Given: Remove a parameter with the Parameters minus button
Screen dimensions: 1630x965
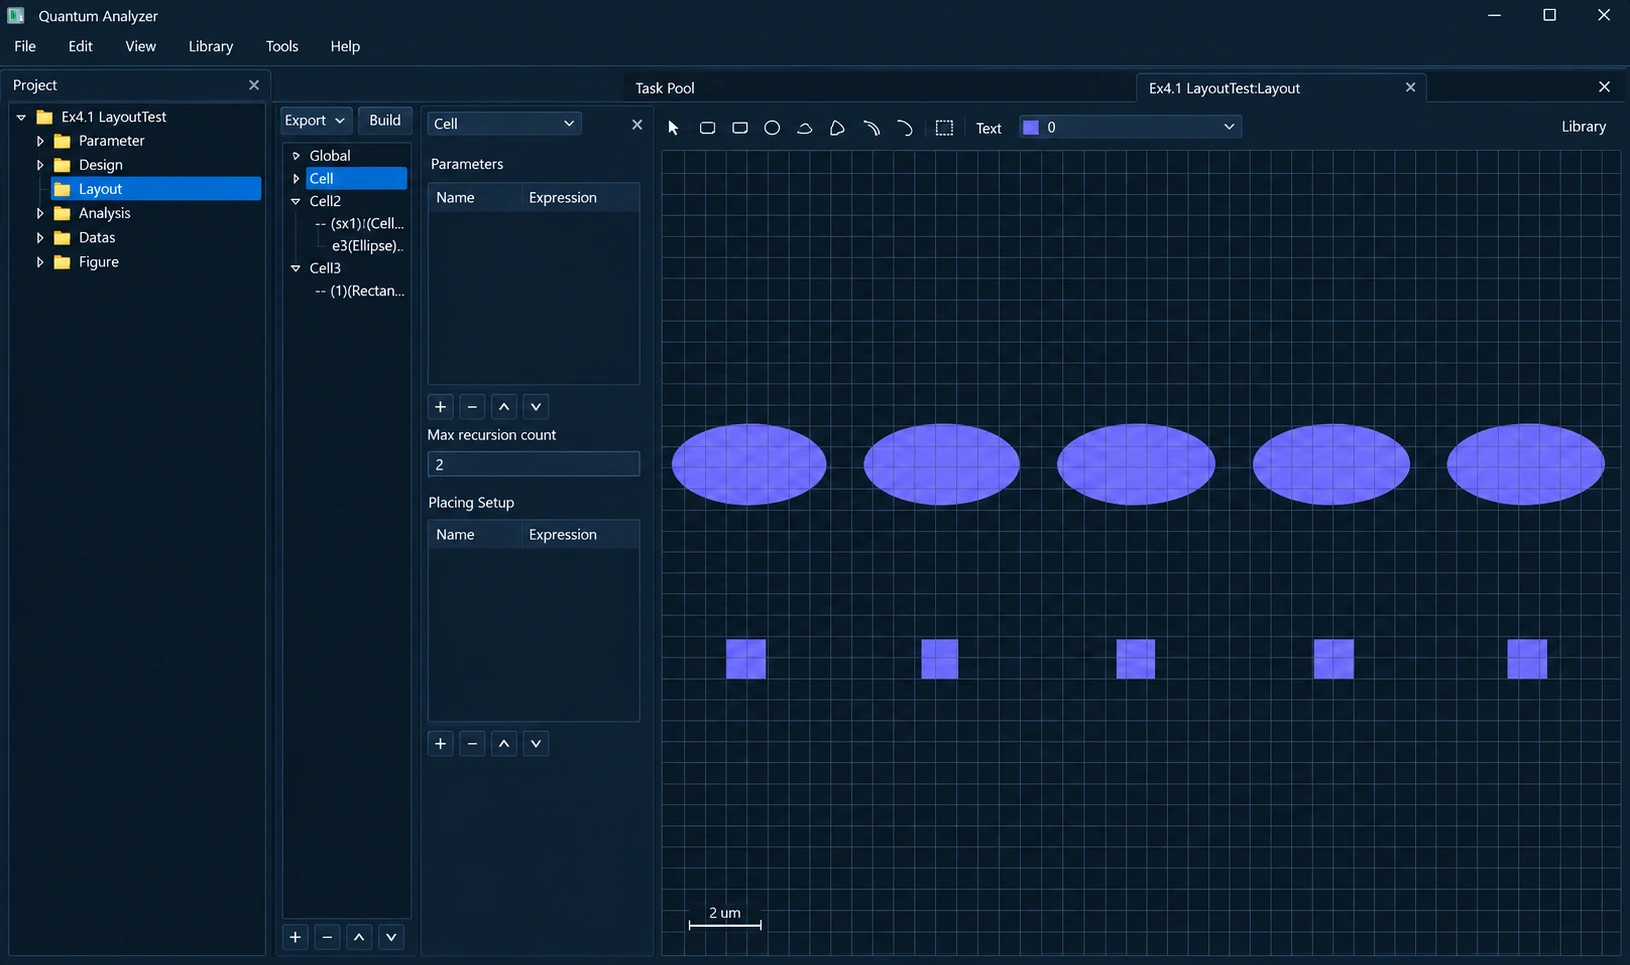Looking at the screenshot, I should (x=472, y=407).
